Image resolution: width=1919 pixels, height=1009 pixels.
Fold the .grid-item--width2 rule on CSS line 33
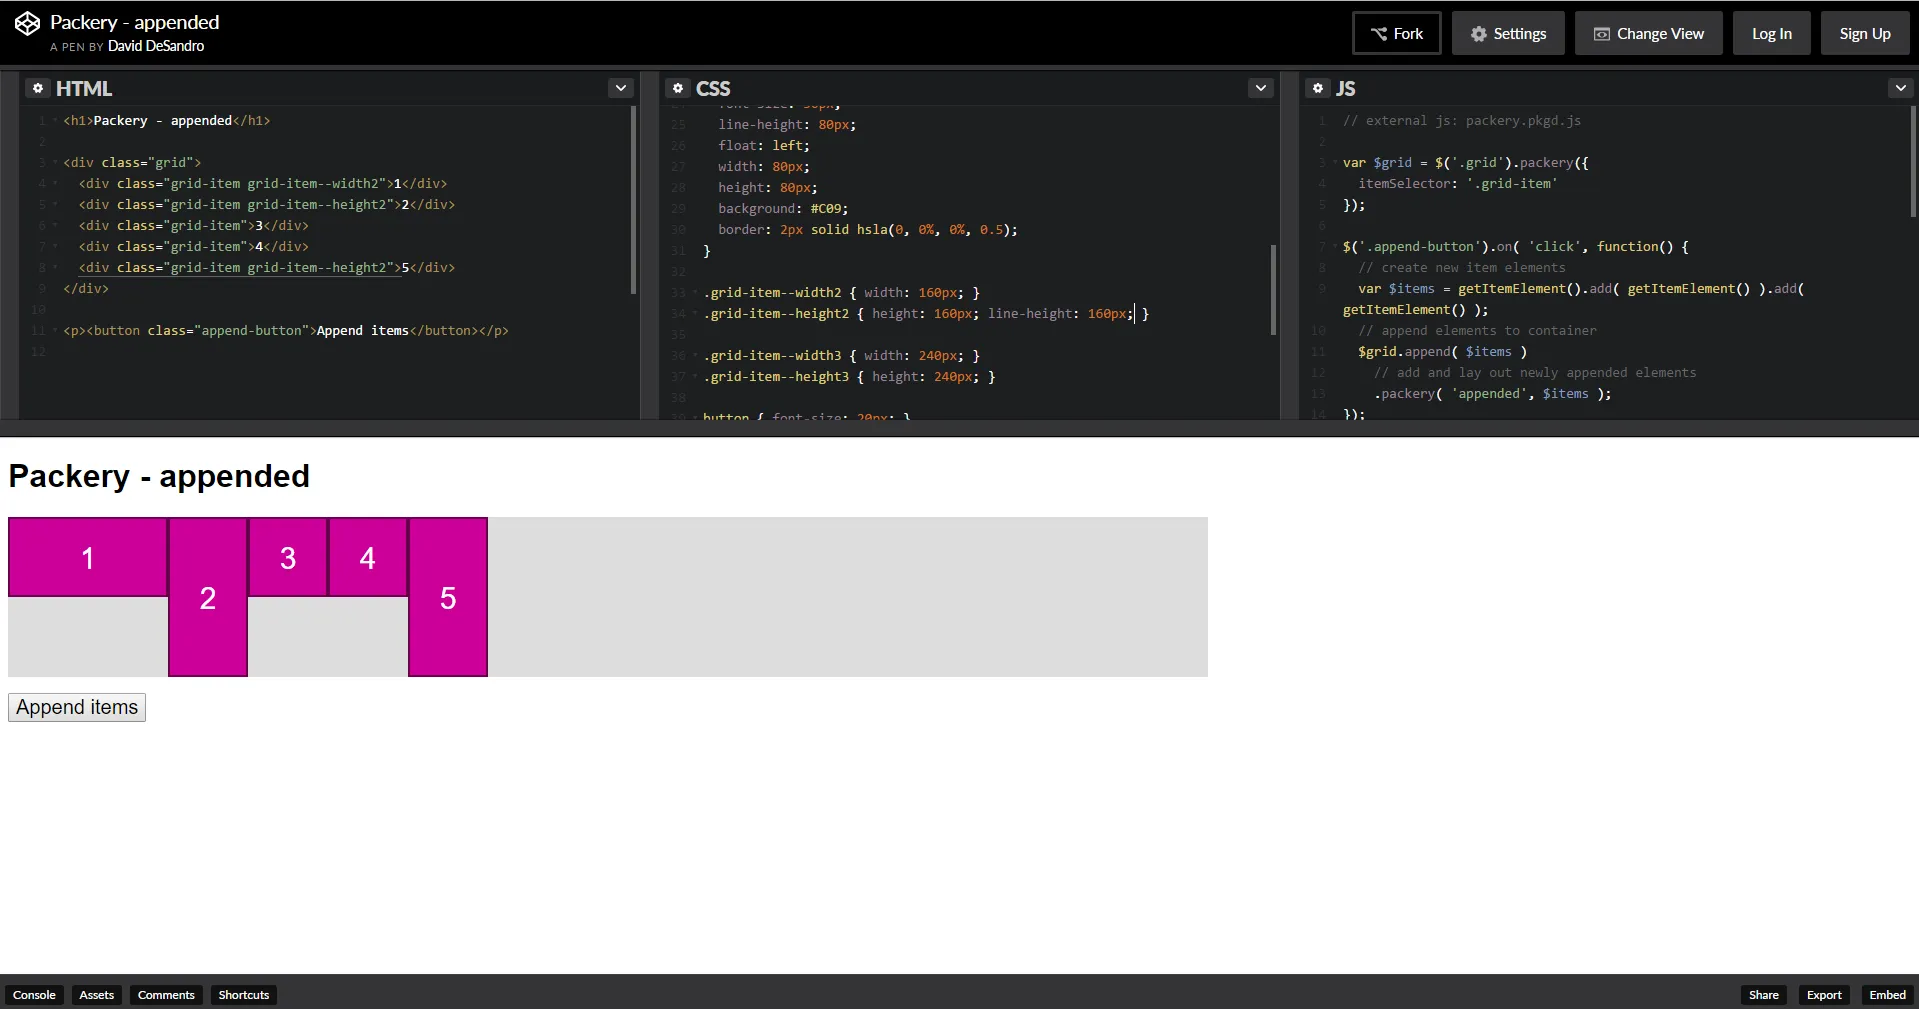695,293
